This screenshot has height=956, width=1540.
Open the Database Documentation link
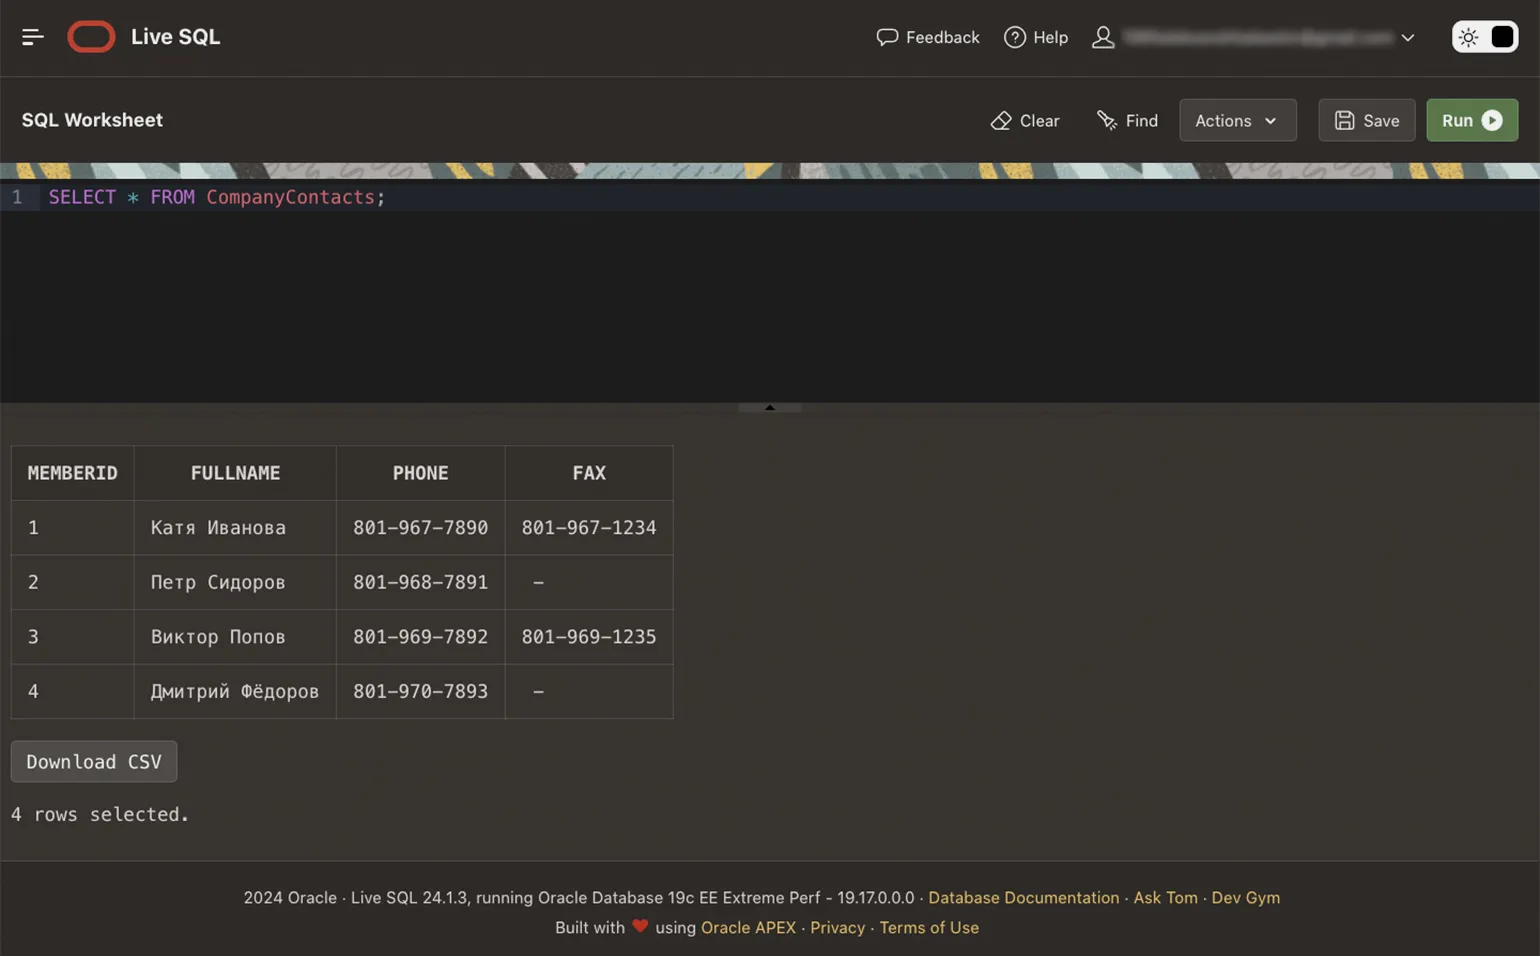coord(1023,898)
